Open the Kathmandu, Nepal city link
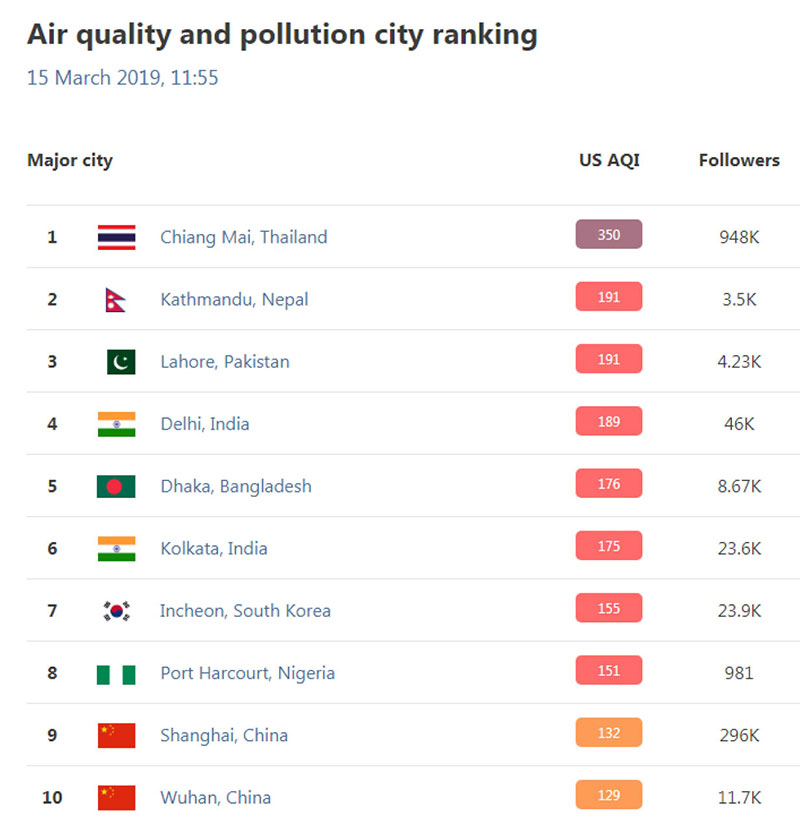The width and height of the screenshot is (800, 825). pyautogui.click(x=234, y=299)
